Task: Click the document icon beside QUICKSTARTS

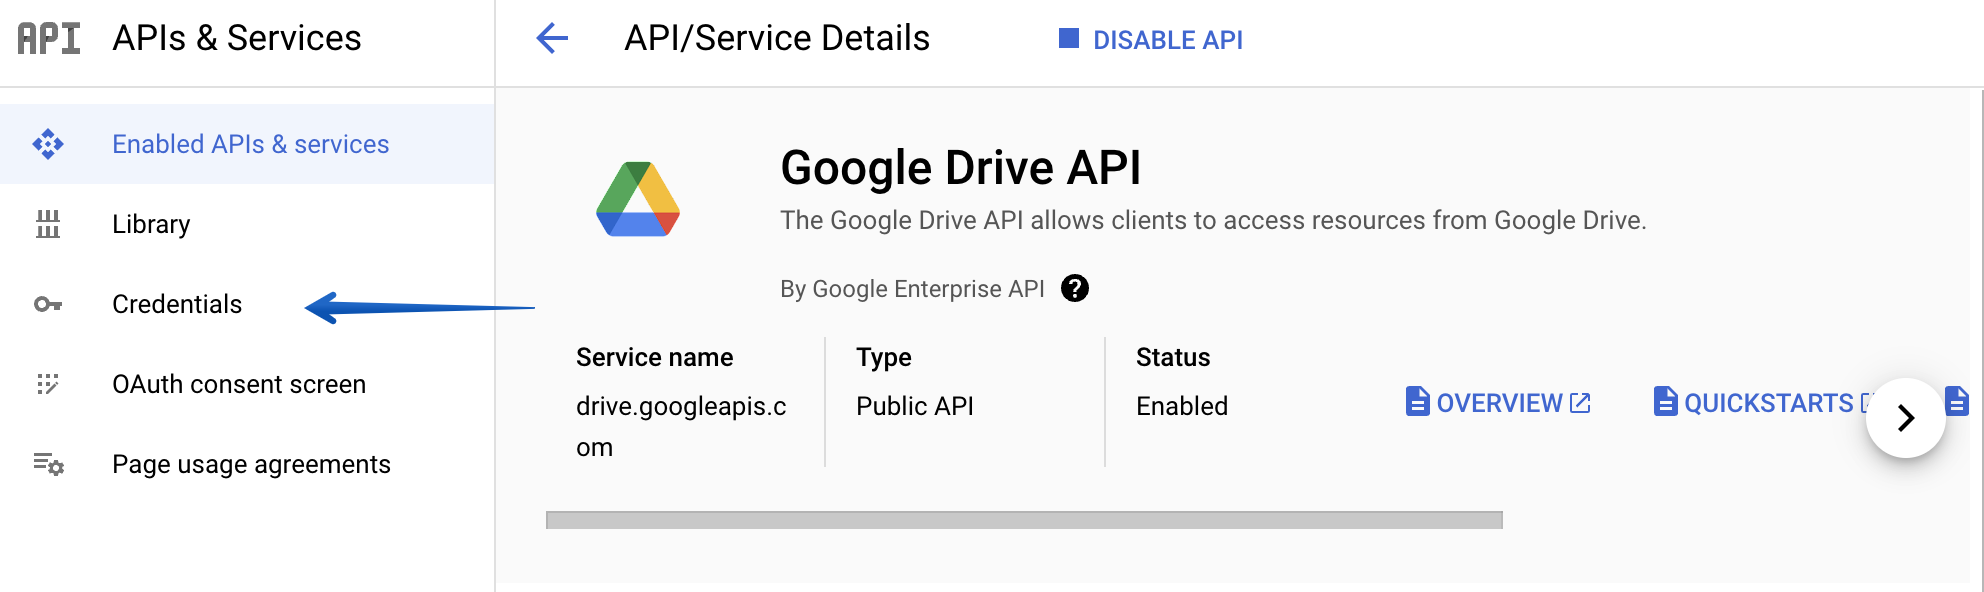Action: coord(1665,401)
